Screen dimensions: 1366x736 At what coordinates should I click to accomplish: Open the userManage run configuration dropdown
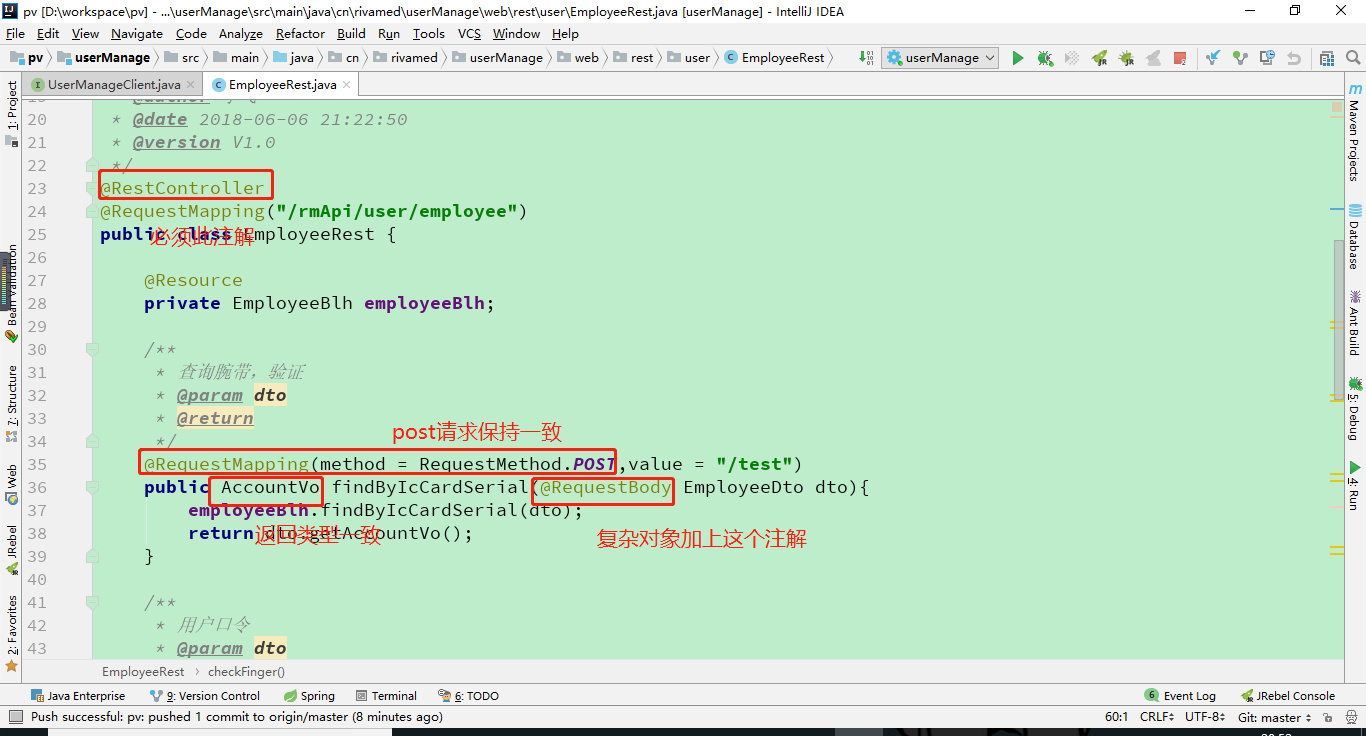point(942,58)
